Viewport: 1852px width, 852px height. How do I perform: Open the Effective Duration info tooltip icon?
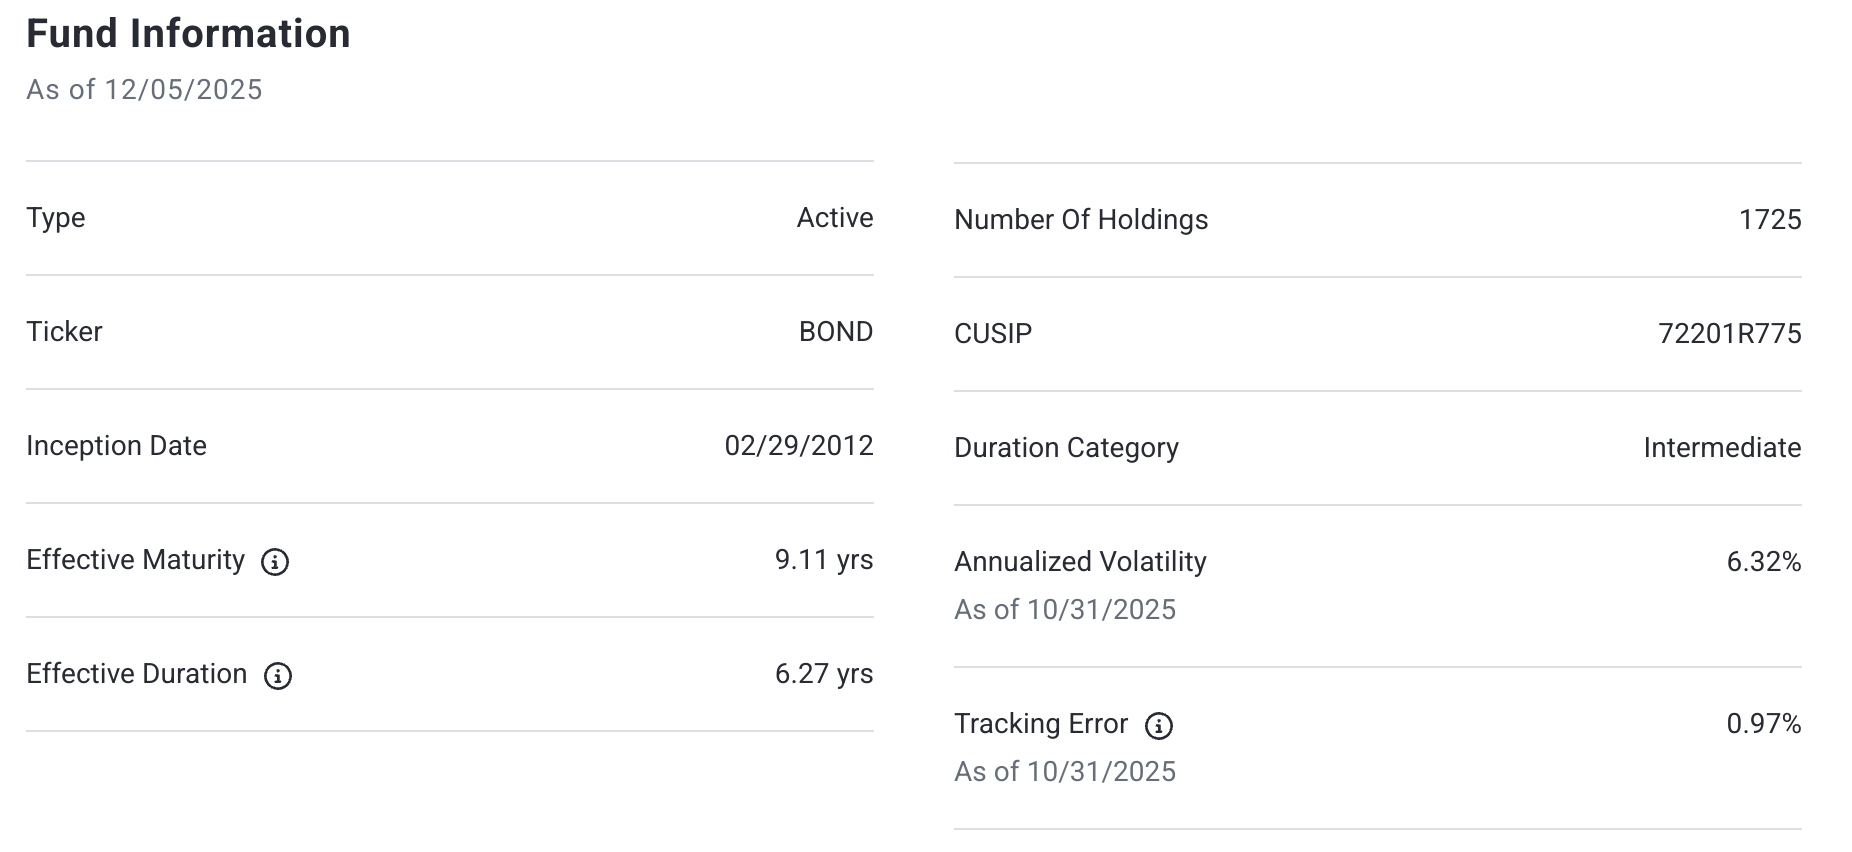pos(278,676)
